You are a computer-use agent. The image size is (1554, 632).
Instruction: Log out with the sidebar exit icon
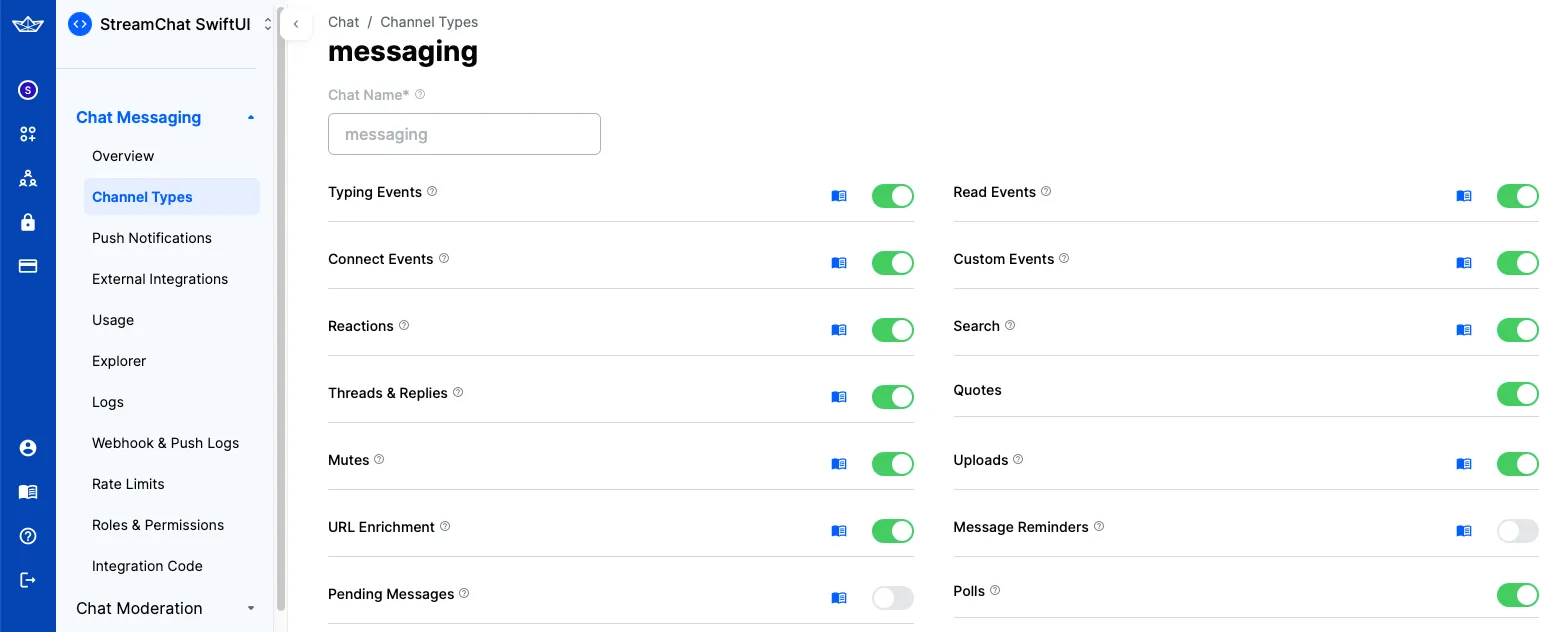[x=27, y=579]
